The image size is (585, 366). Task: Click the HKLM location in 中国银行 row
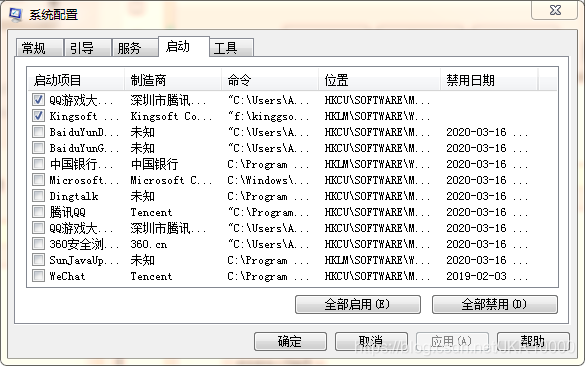[x=377, y=164]
